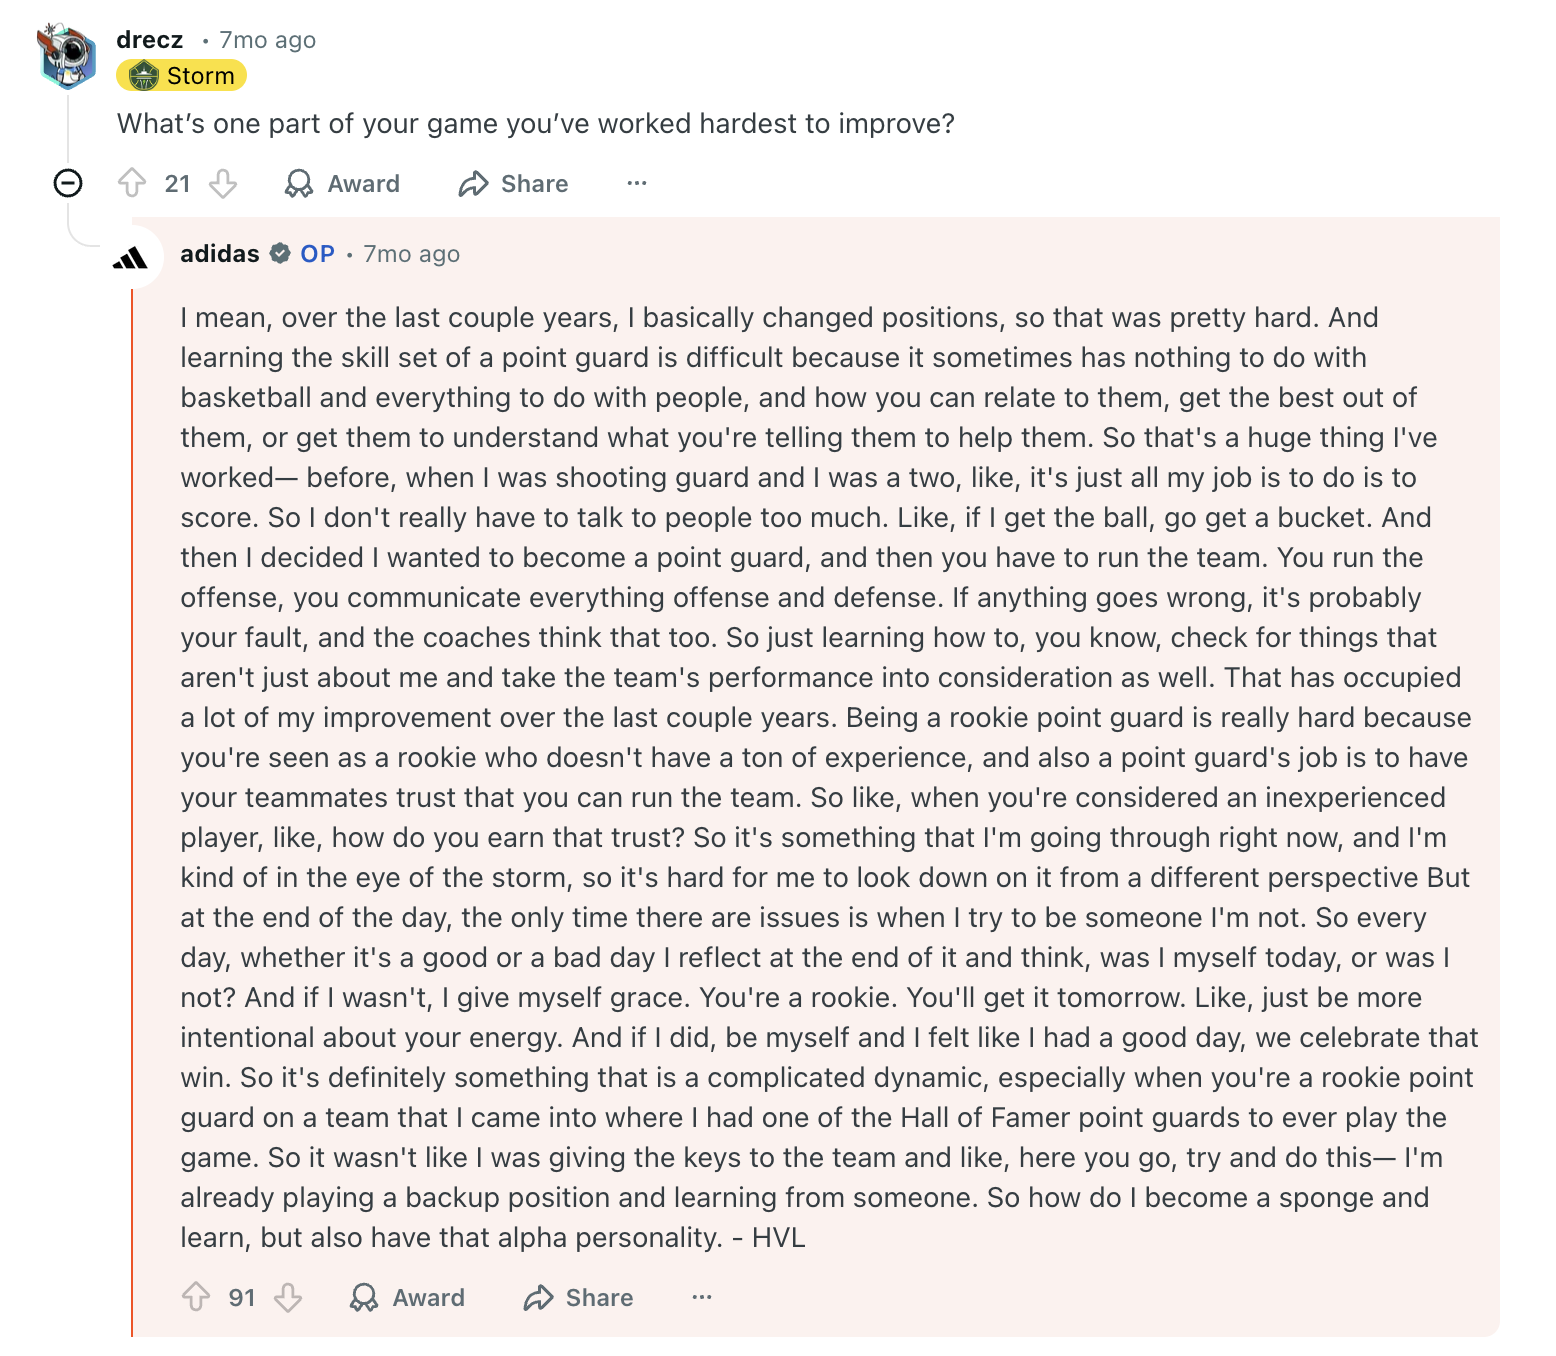
Task: Open the adidas user profile link
Action: (x=220, y=254)
